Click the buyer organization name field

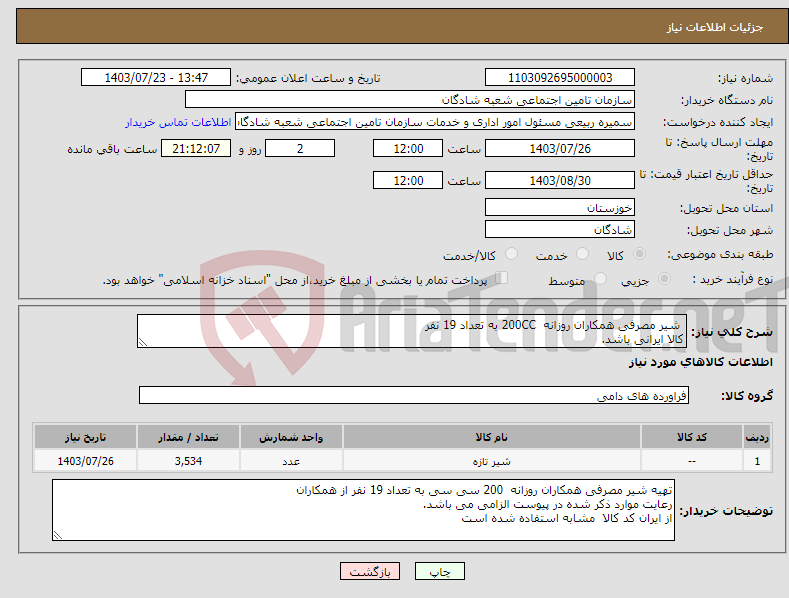pyautogui.click(x=410, y=100)
